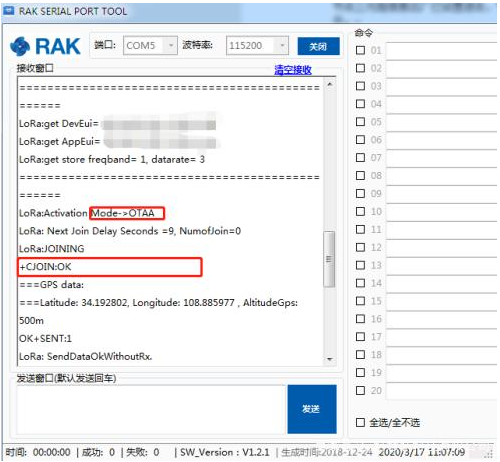The height and width of the screenshot is (462, 500).
Task: Click the RAK logo
Action: coord(45,46)
